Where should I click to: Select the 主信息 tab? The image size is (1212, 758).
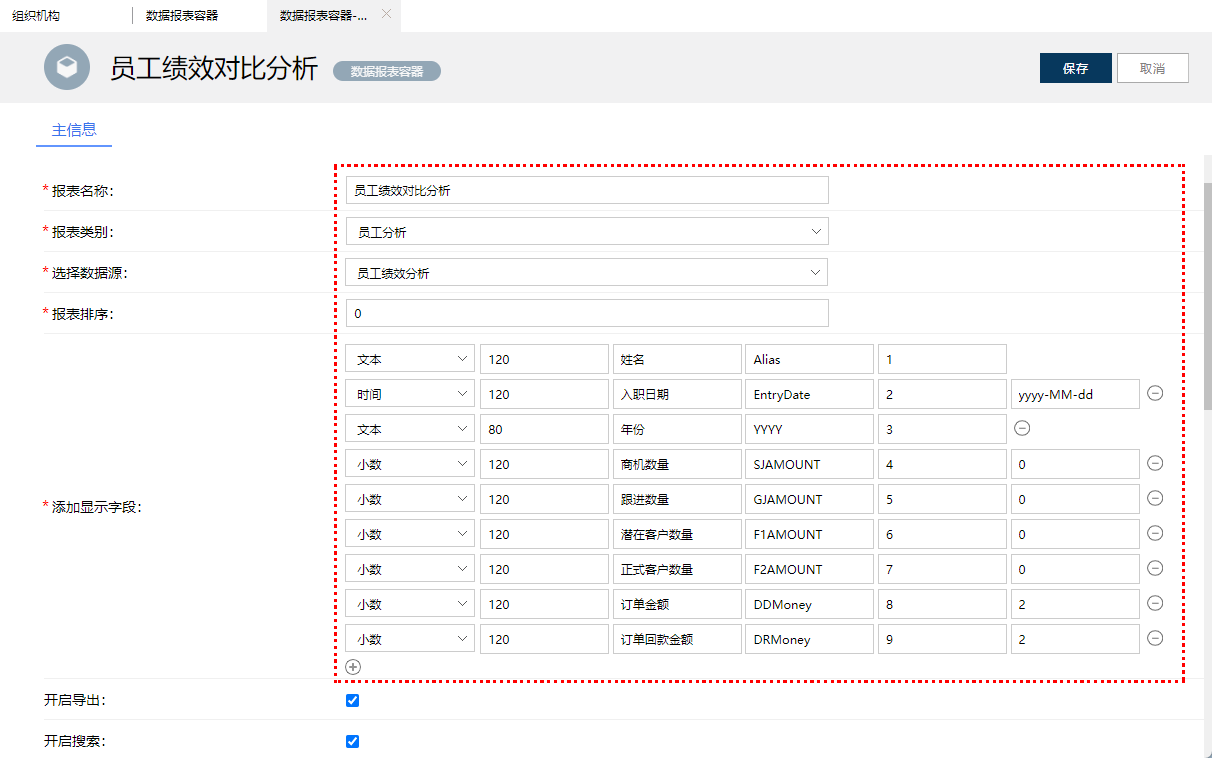tap(73, 130)
